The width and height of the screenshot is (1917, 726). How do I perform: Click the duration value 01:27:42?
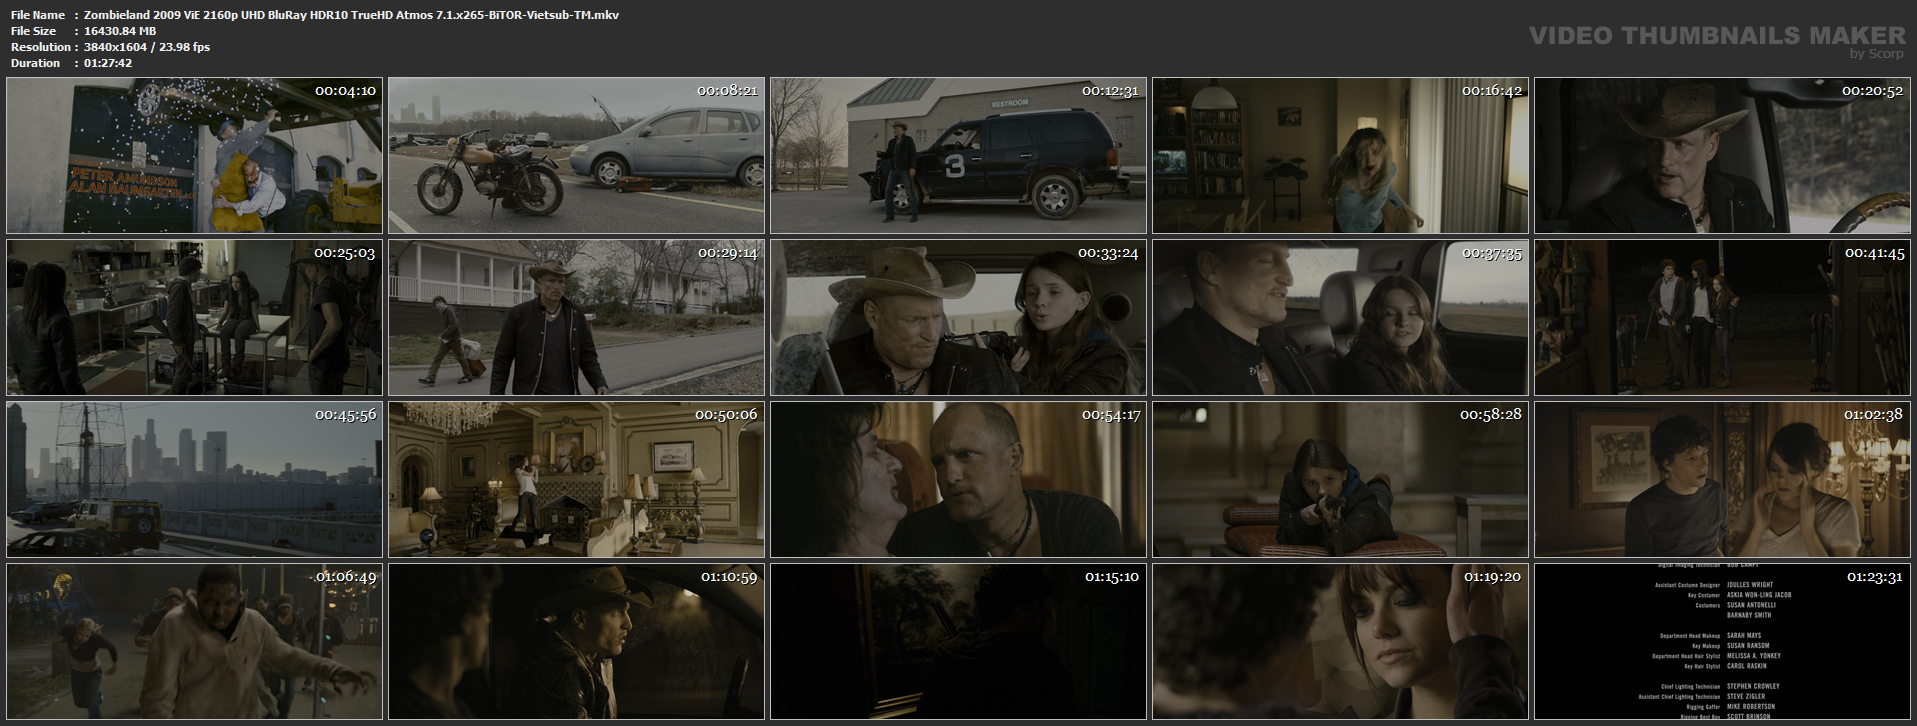click(108, 63)
